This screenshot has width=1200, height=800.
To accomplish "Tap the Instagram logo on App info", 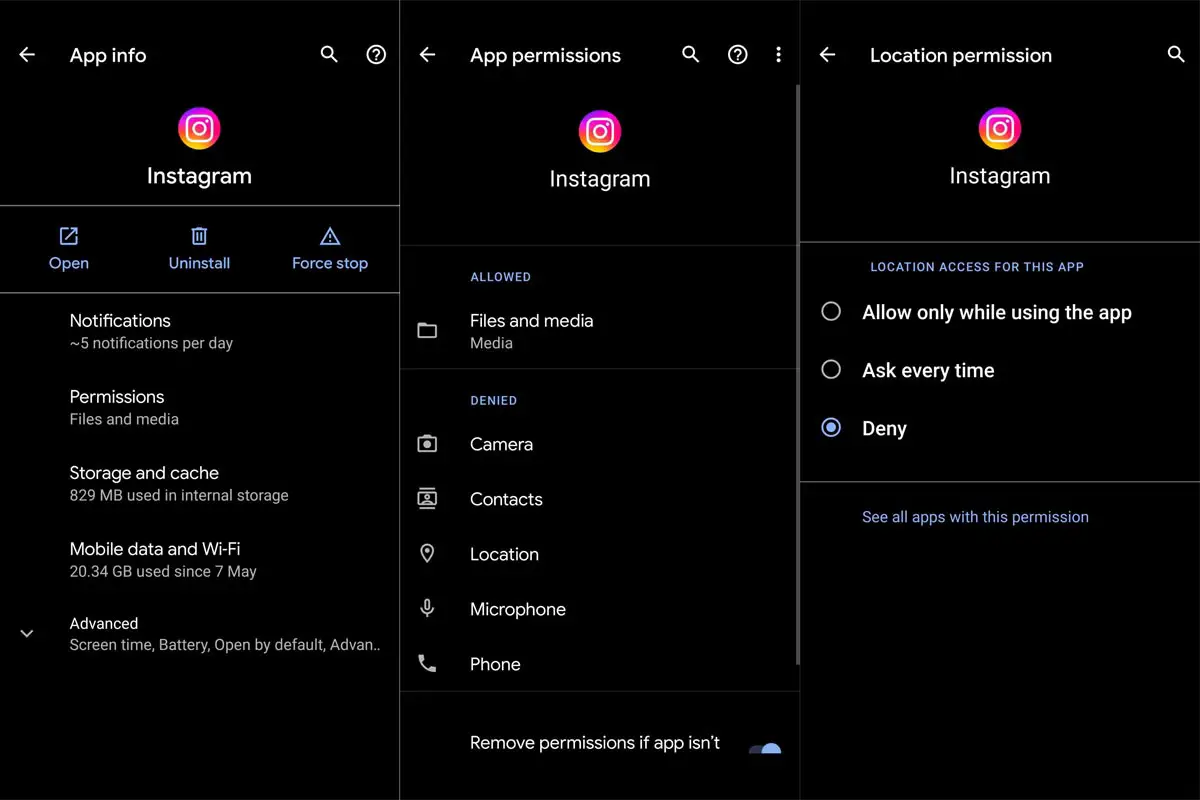I will 199,128.
